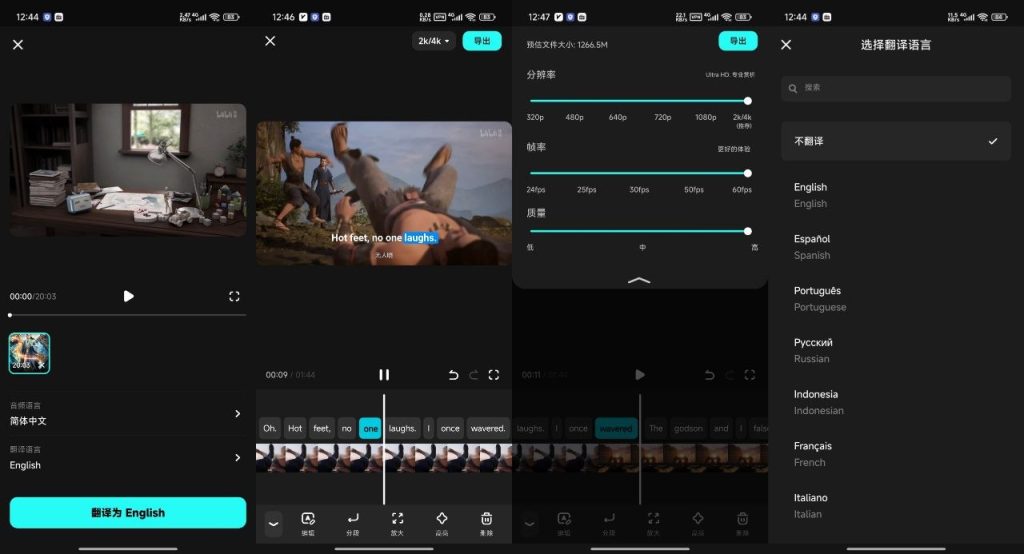Click the 分辨率 resolution slider handle
Viewport: 1024px width, 554px height.
(x=748, y=101)
